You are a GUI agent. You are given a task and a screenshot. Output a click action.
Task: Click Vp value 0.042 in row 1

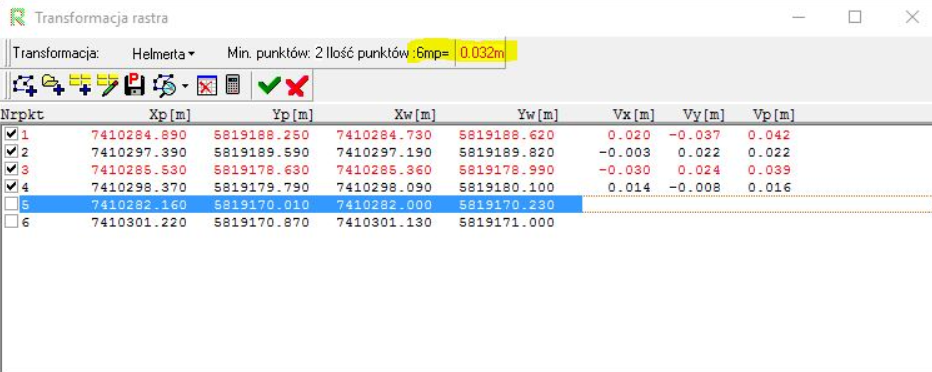point(769,135)
